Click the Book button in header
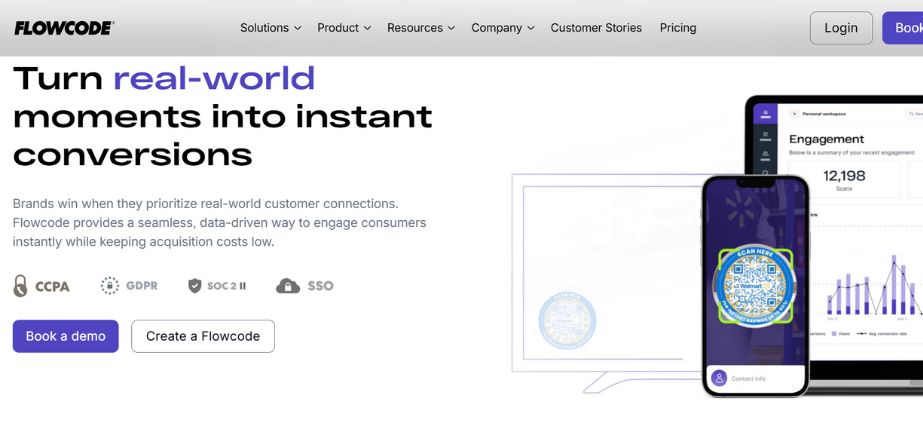The width and height of the screenshot is (923, 435). 903,28
